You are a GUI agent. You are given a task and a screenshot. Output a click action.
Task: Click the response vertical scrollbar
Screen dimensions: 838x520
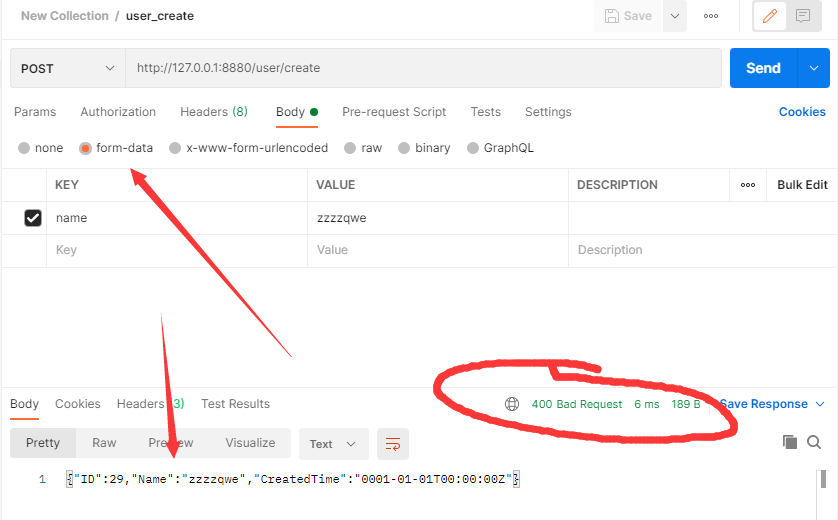[x=824, y=479]
